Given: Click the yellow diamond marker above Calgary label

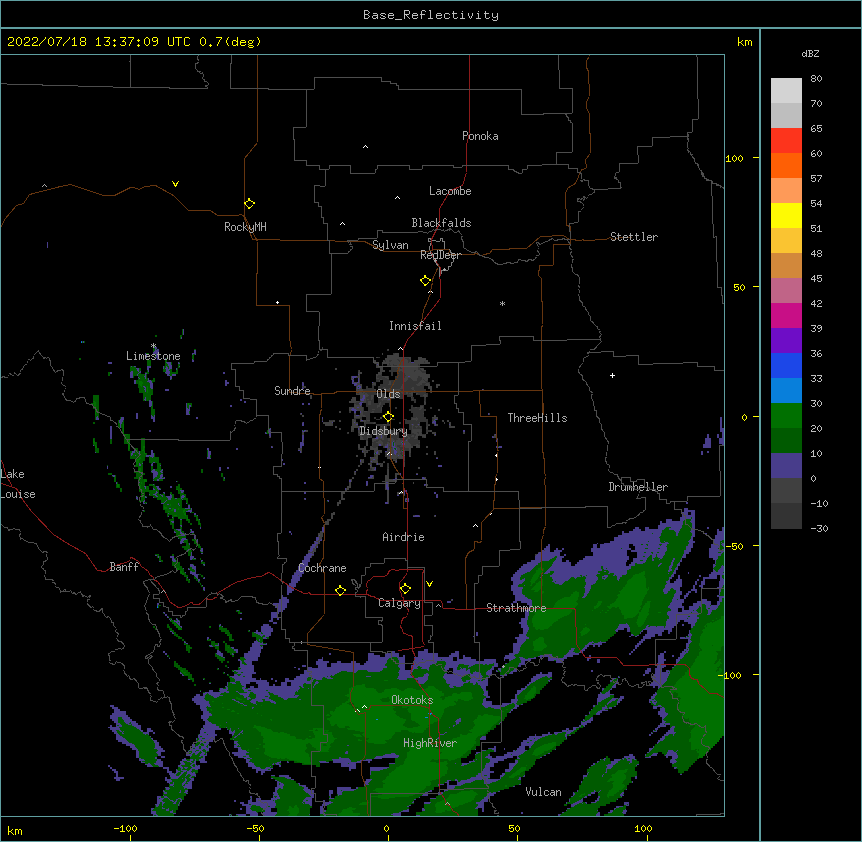Looking at the screenshot, I should coord(405,589).
